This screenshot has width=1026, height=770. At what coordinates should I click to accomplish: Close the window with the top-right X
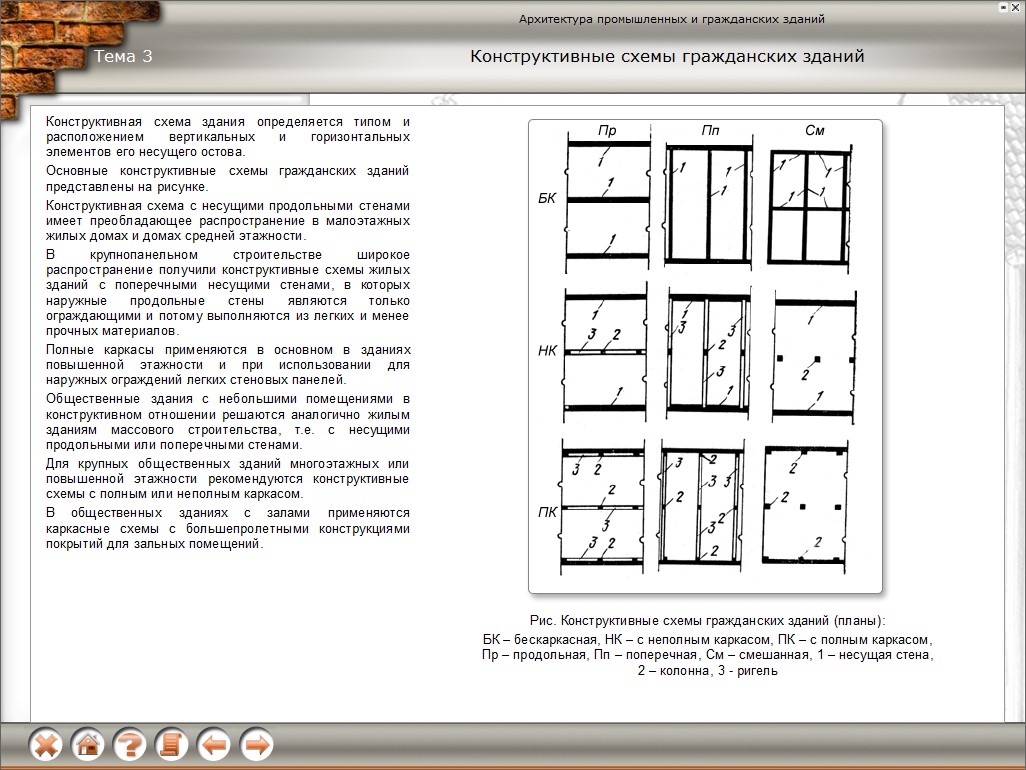1017,7
